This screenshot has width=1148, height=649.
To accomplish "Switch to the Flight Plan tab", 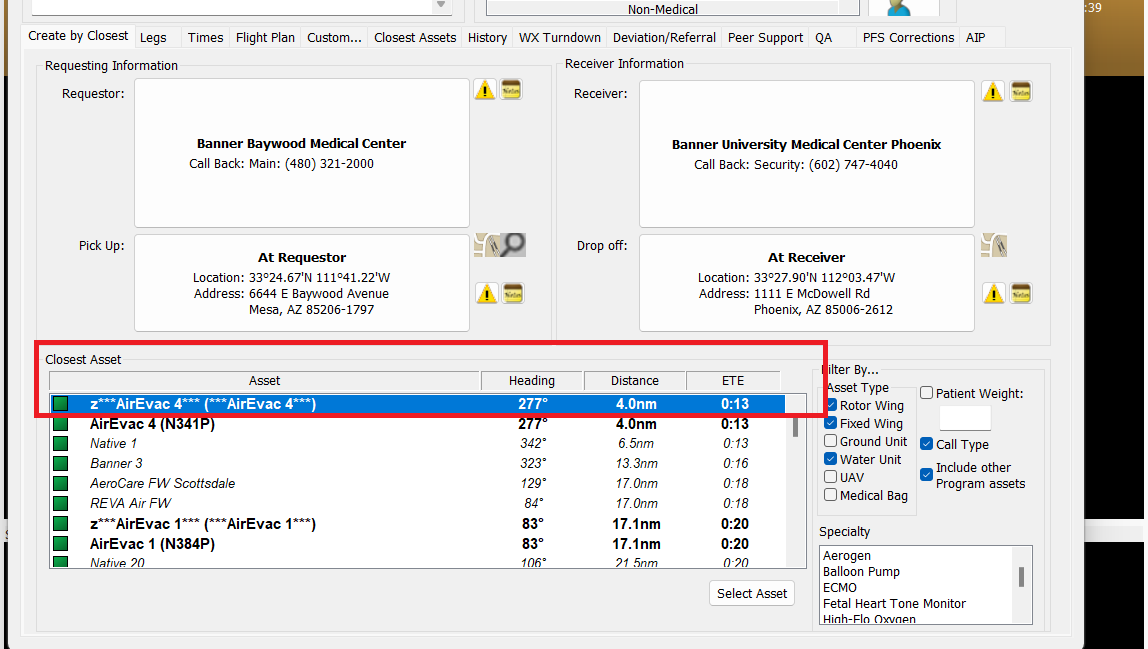I will tap(265, 38).
